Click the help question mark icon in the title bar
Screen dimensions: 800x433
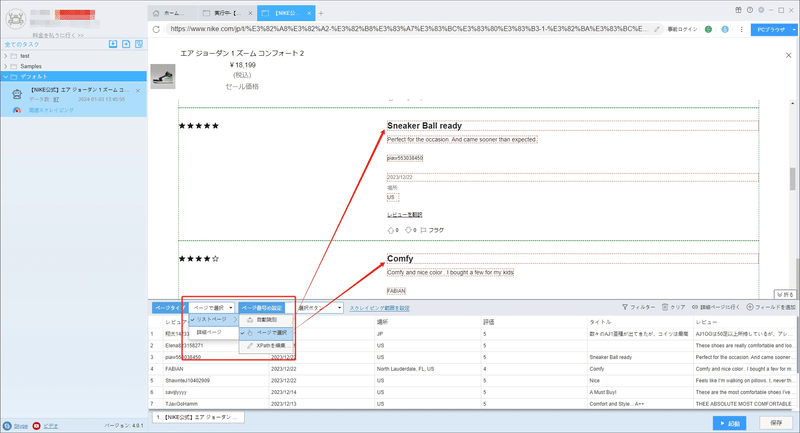click(749, 10)
